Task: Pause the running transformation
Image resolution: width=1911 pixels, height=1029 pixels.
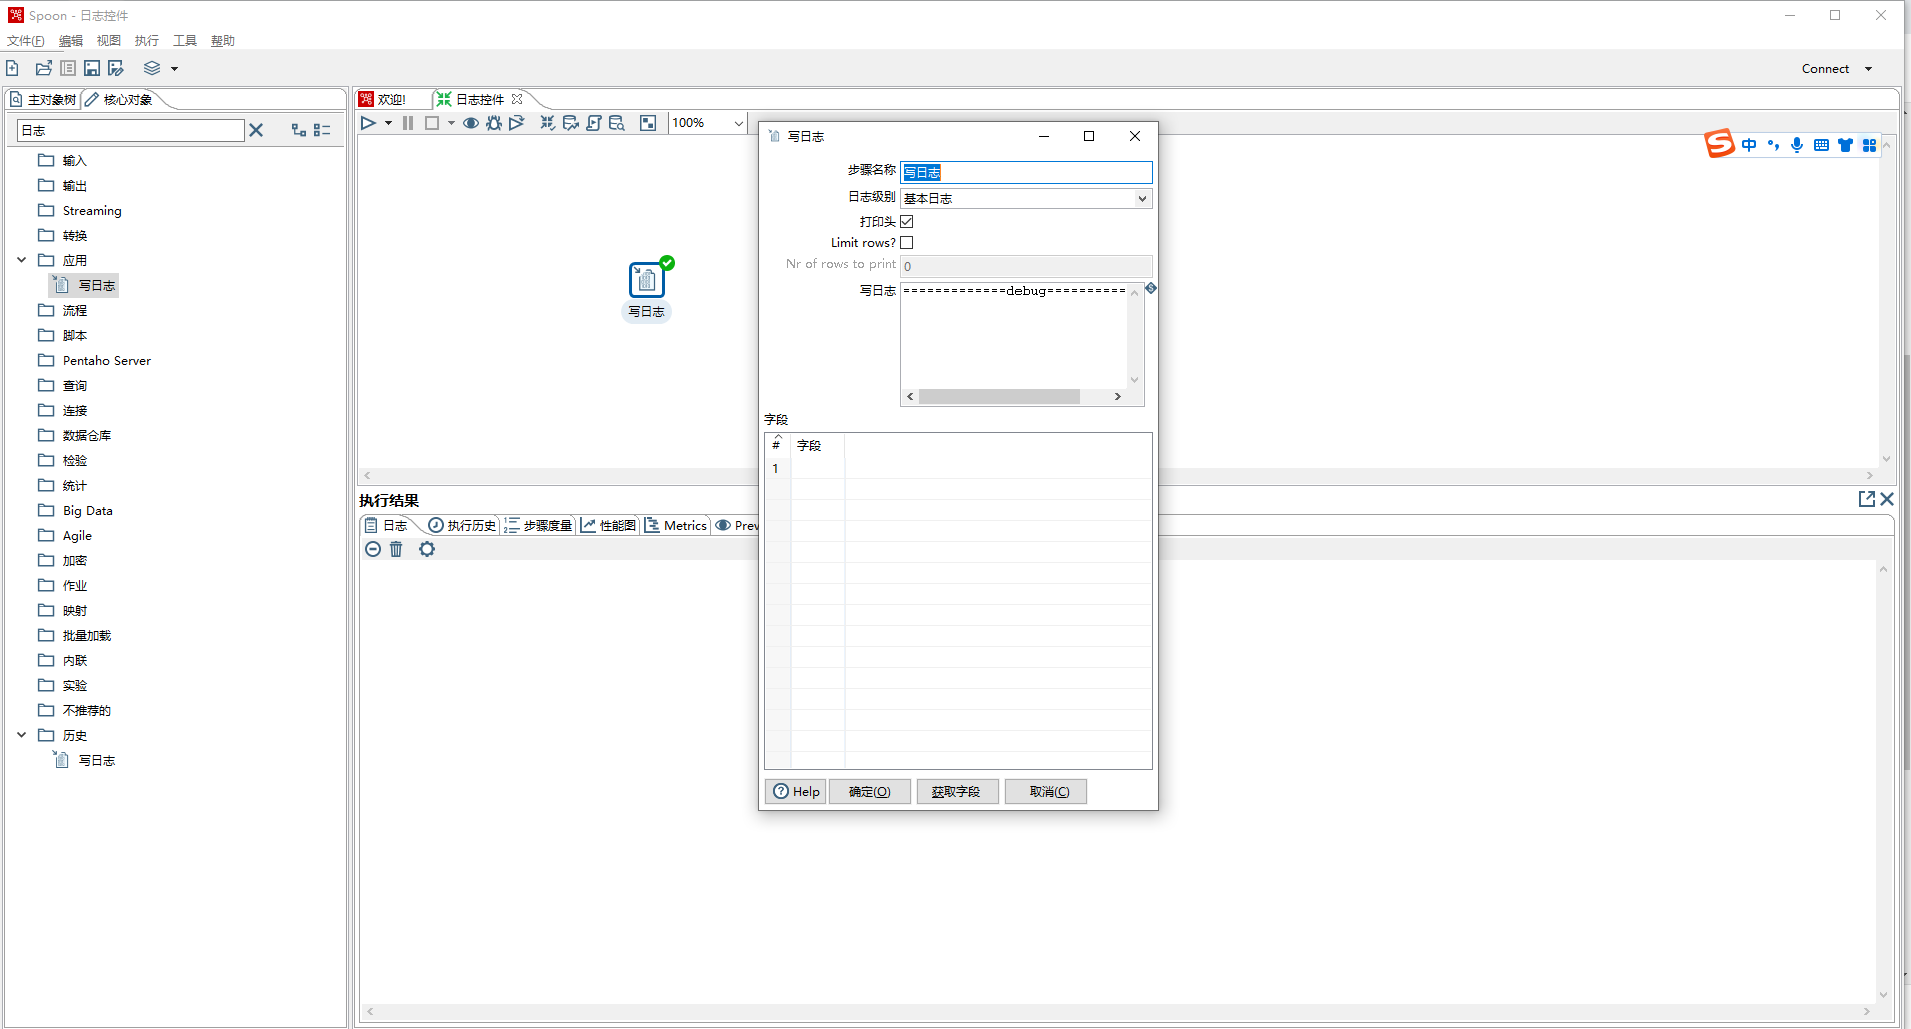Action: (408, 123)
